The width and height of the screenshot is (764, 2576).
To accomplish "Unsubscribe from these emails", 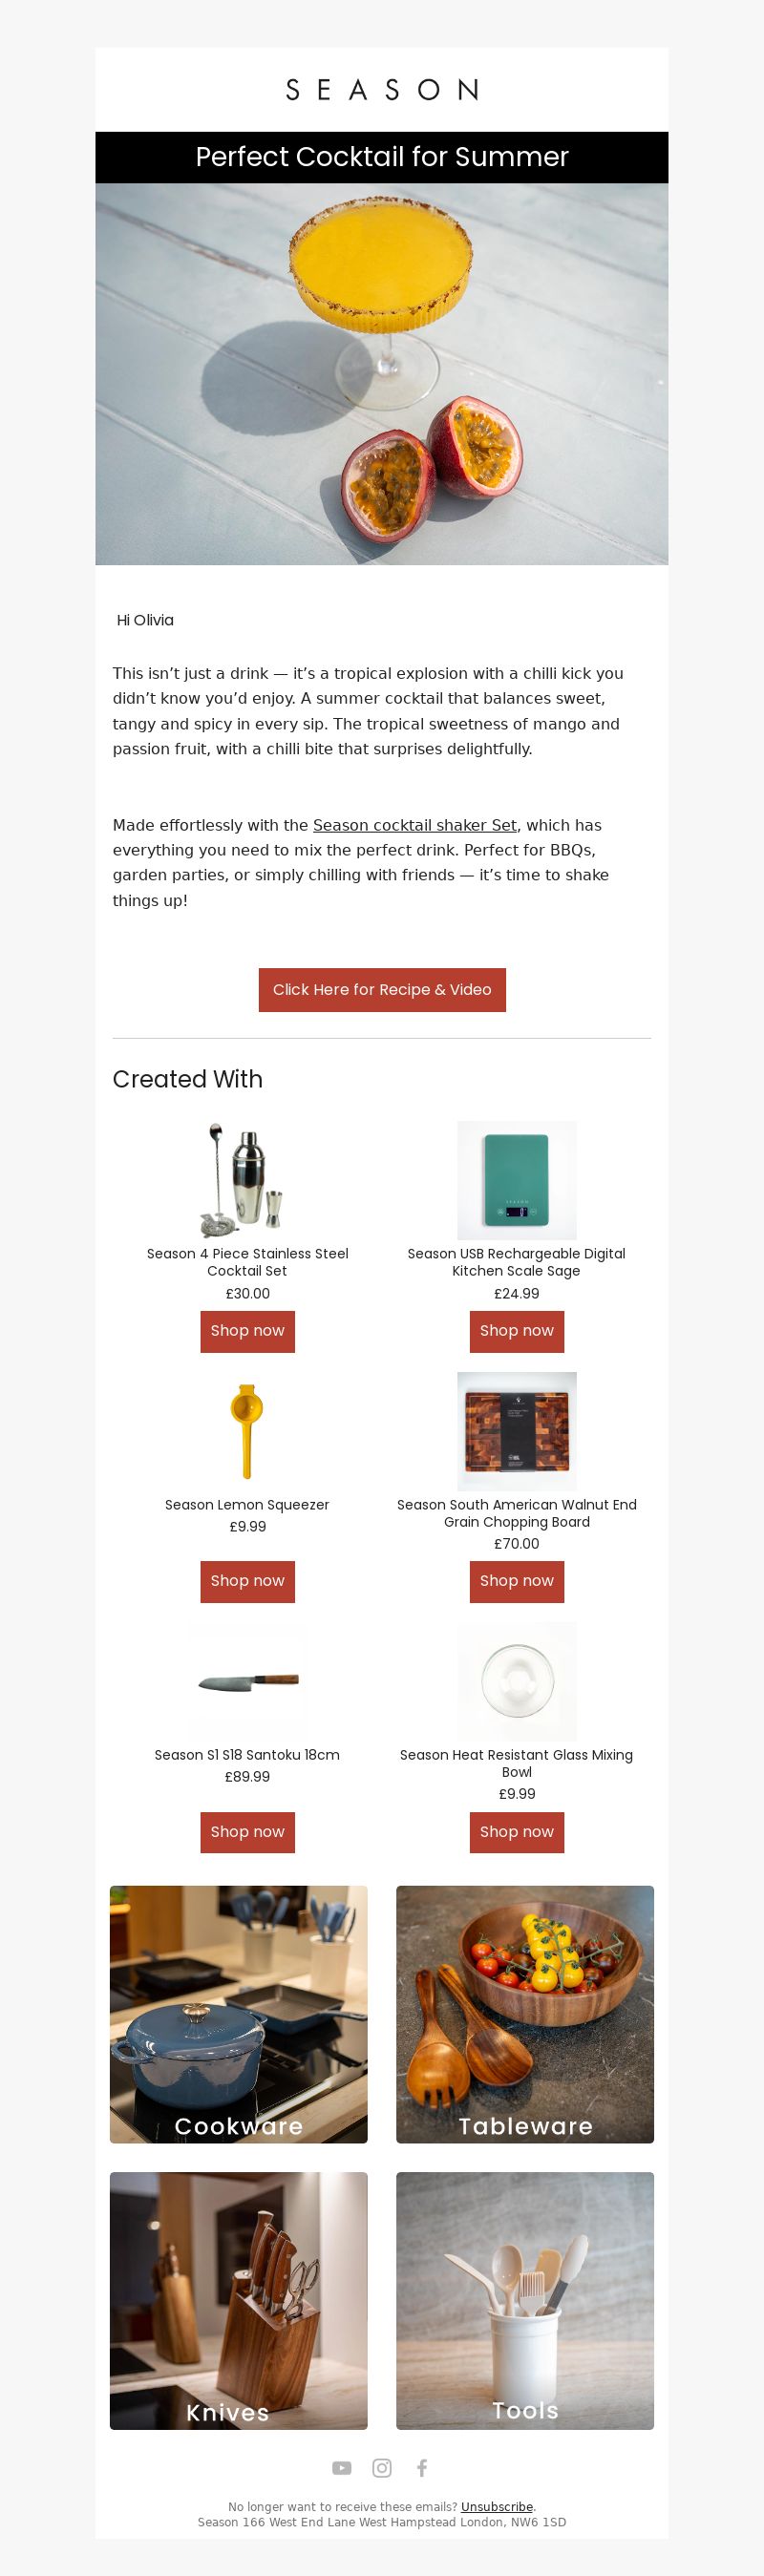I will (497, 2506).
